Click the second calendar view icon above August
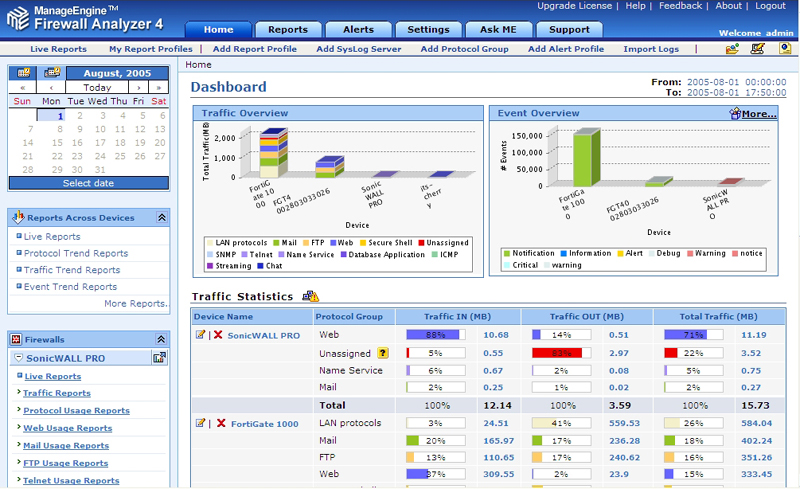This screenshot has width=800, height=489. 52,73
